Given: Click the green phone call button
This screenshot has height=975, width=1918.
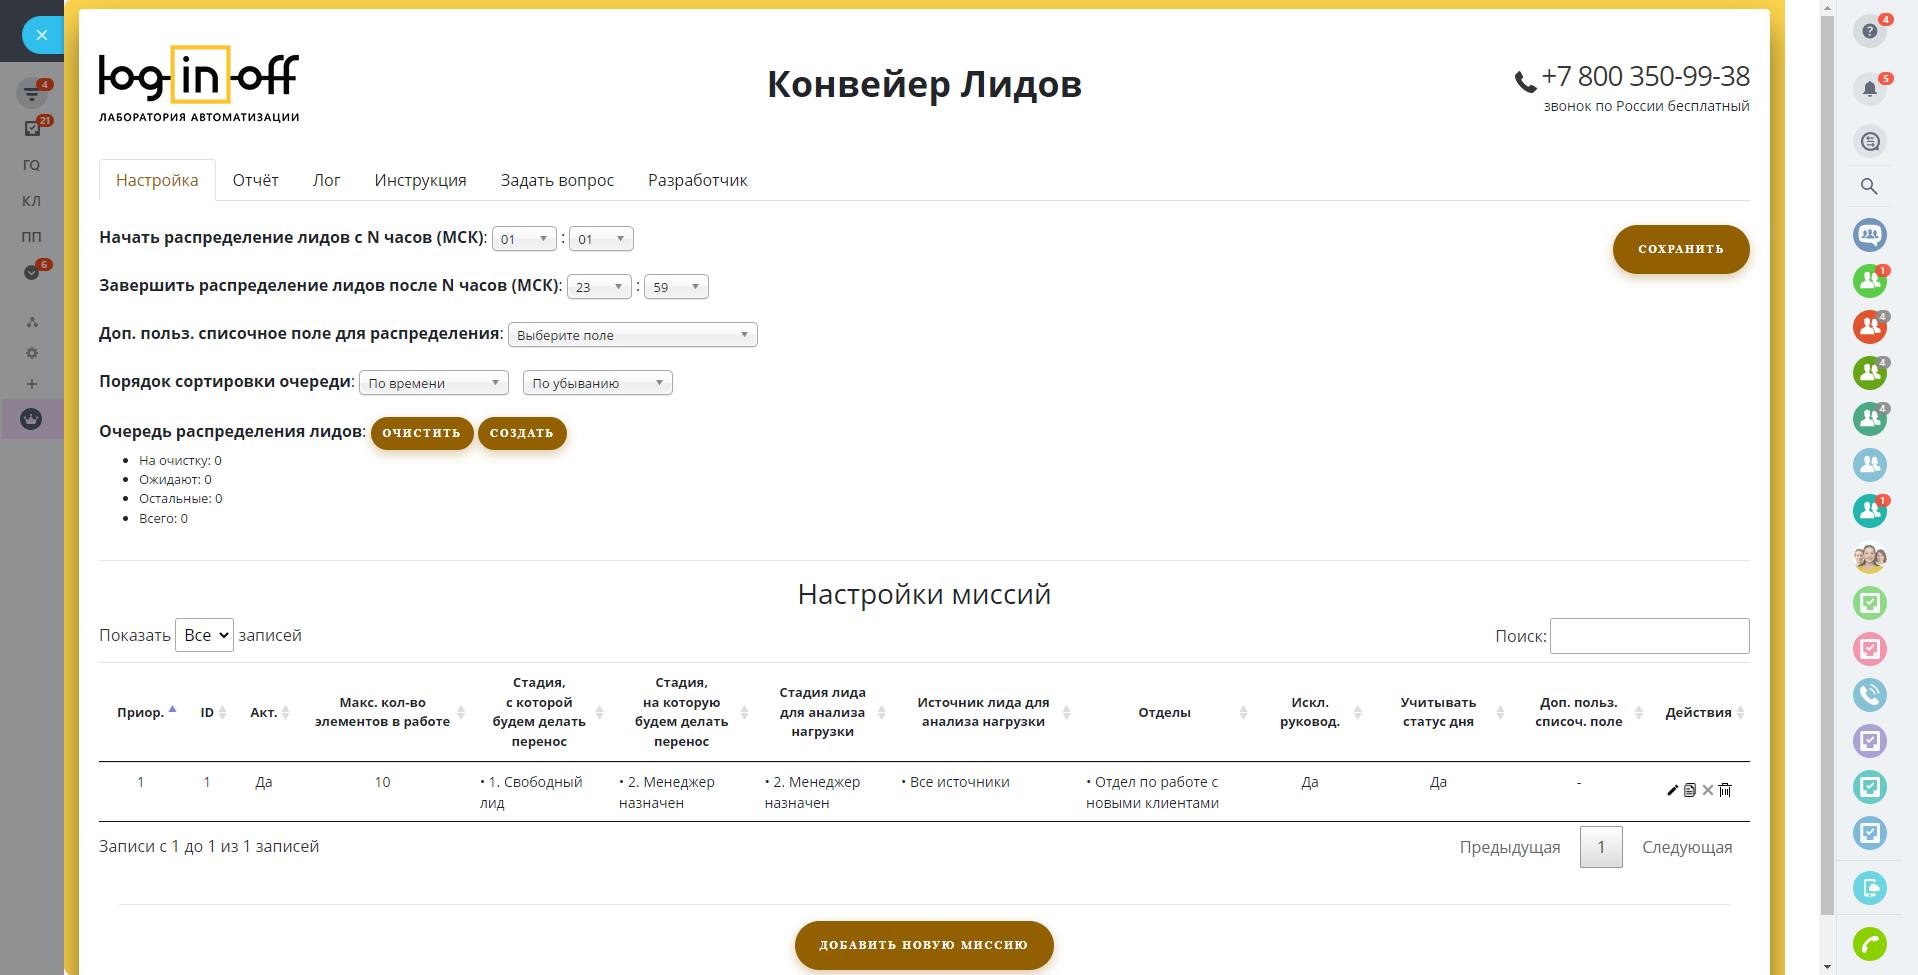Looking at the screenshot, I should coord(1869,943).
